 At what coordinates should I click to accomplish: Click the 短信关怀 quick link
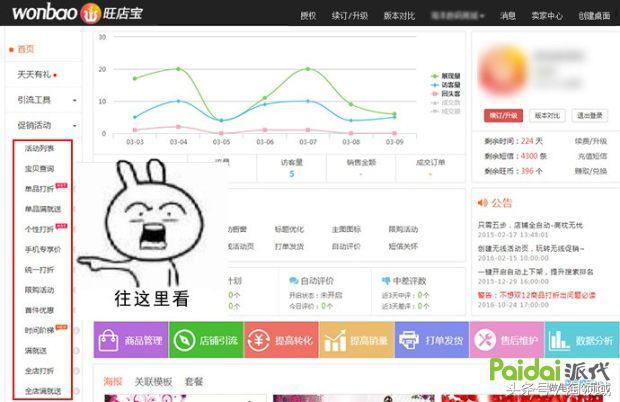click(x=403, y=246)
